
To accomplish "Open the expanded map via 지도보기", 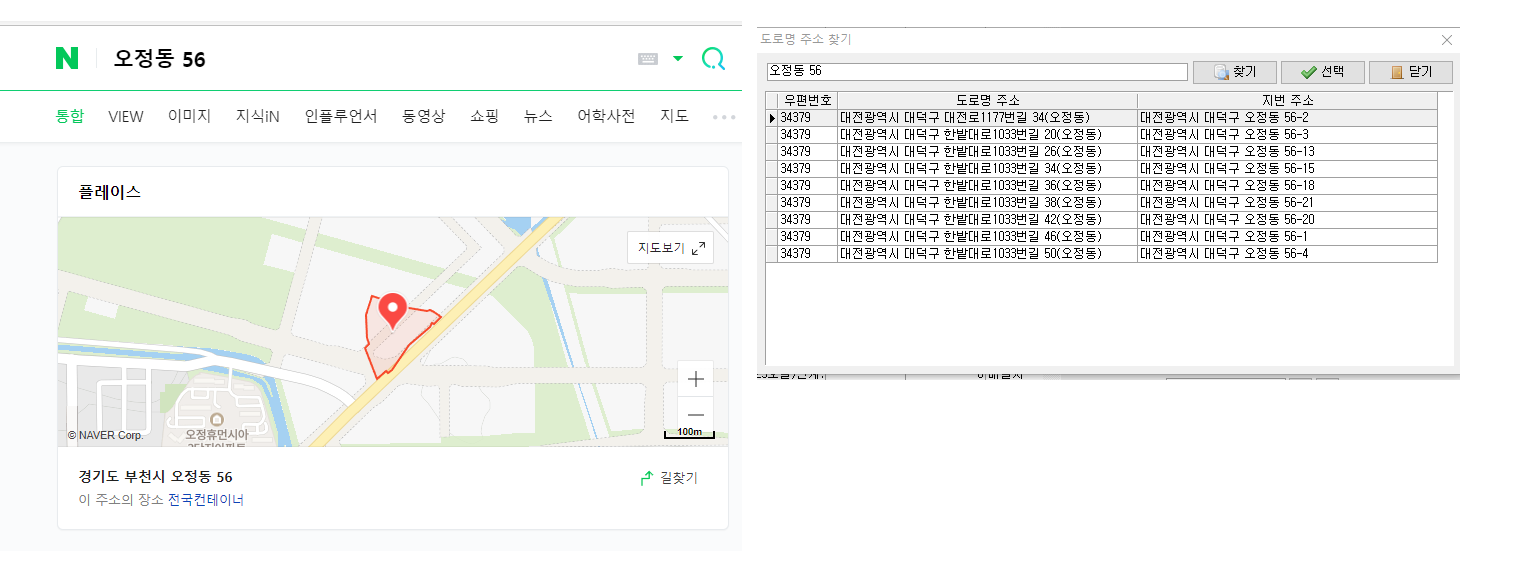I will tap(671, 248).
